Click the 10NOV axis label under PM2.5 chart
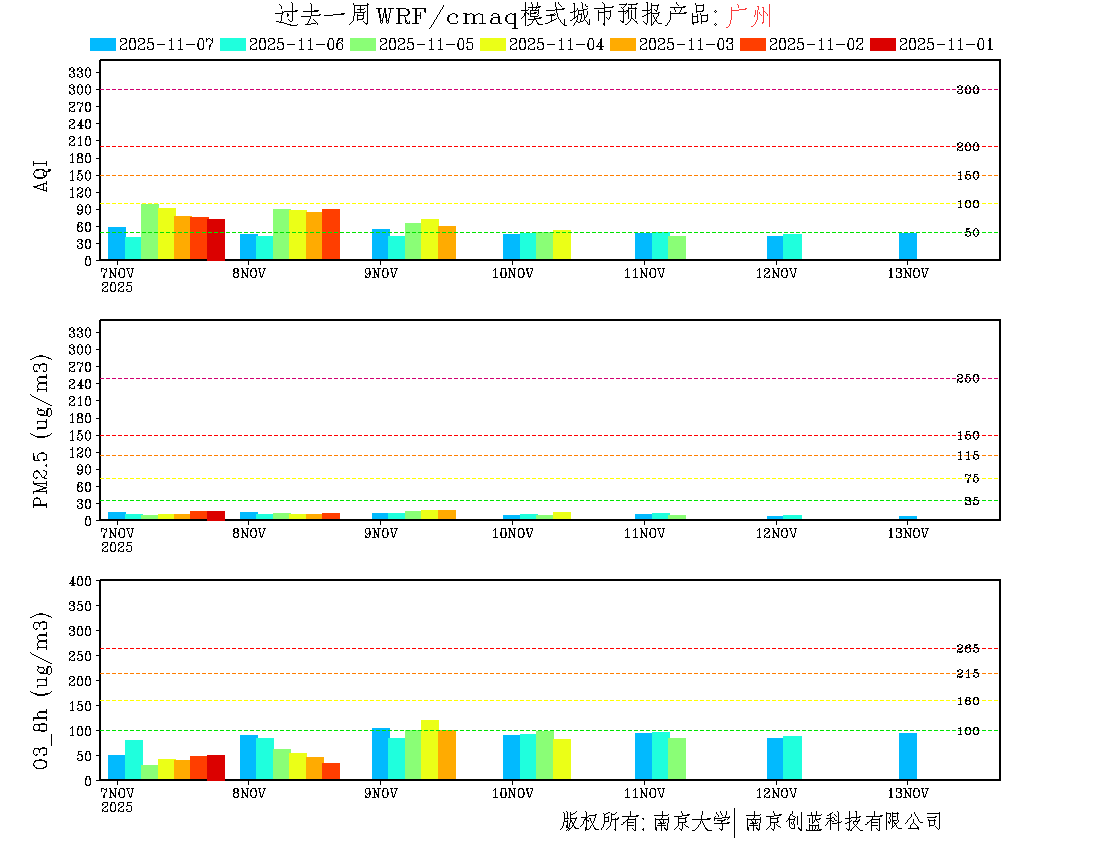 512,533
